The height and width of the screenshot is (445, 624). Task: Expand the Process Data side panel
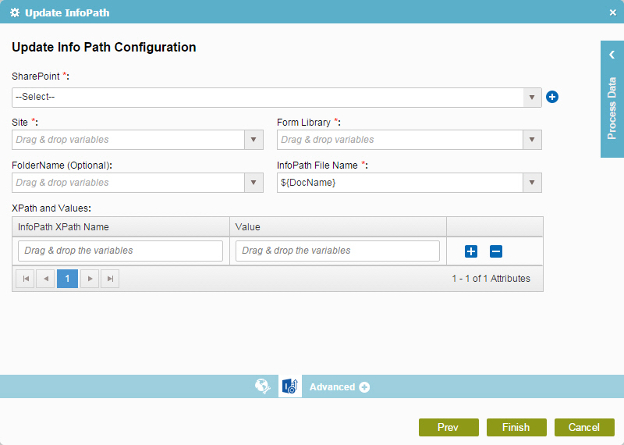[612, 99]
